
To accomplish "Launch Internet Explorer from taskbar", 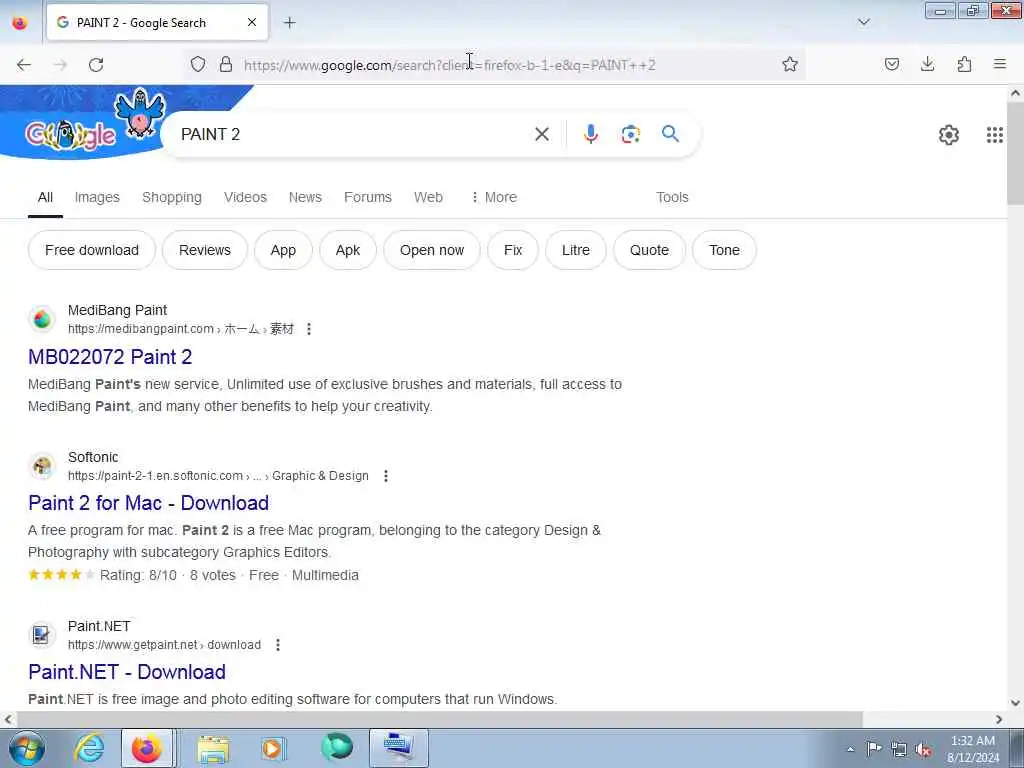I will tap(89, 748).
